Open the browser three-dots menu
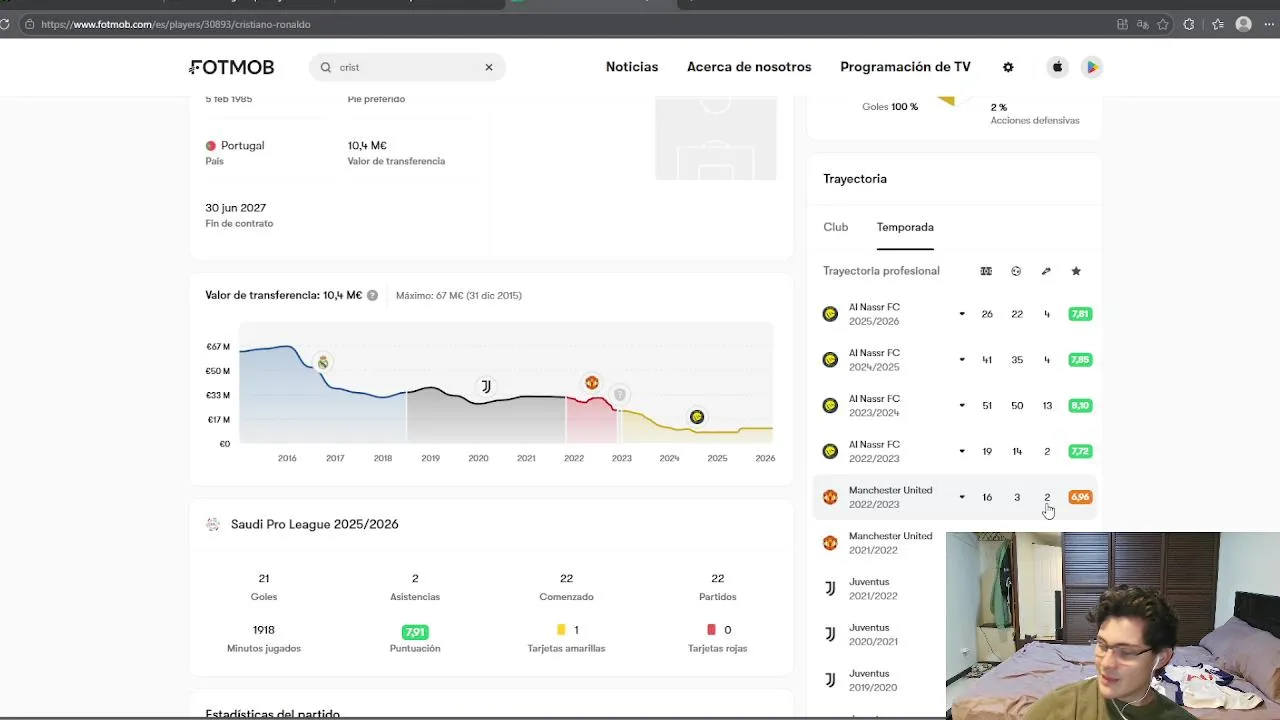The height and width of the screenshot is (720, 1280). point(1269,24)
